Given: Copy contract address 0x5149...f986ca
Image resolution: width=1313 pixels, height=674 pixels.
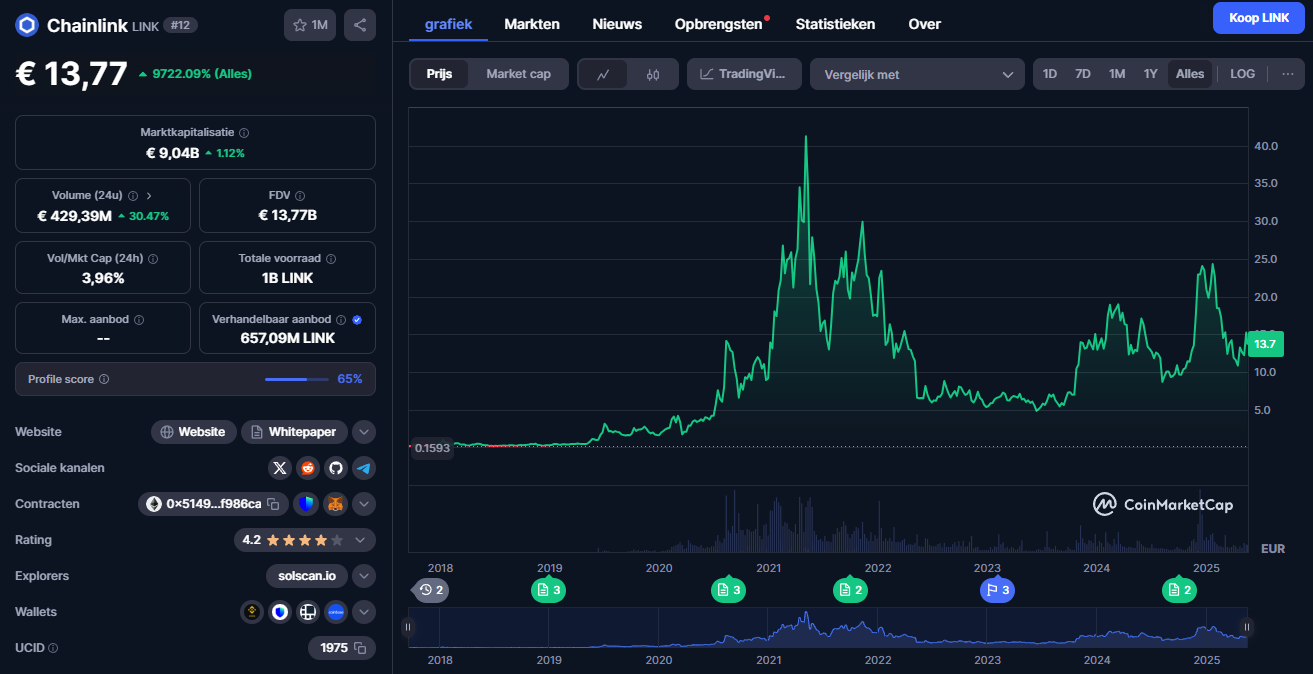Looking at the screenshot, I should 272,504.
